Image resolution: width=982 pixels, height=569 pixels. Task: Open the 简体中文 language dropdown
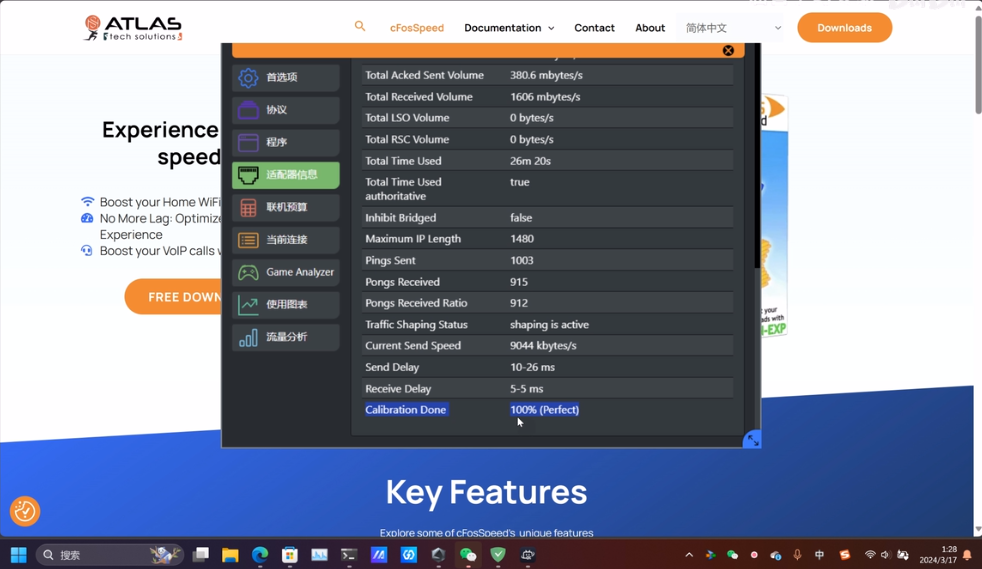click(732, 28)
